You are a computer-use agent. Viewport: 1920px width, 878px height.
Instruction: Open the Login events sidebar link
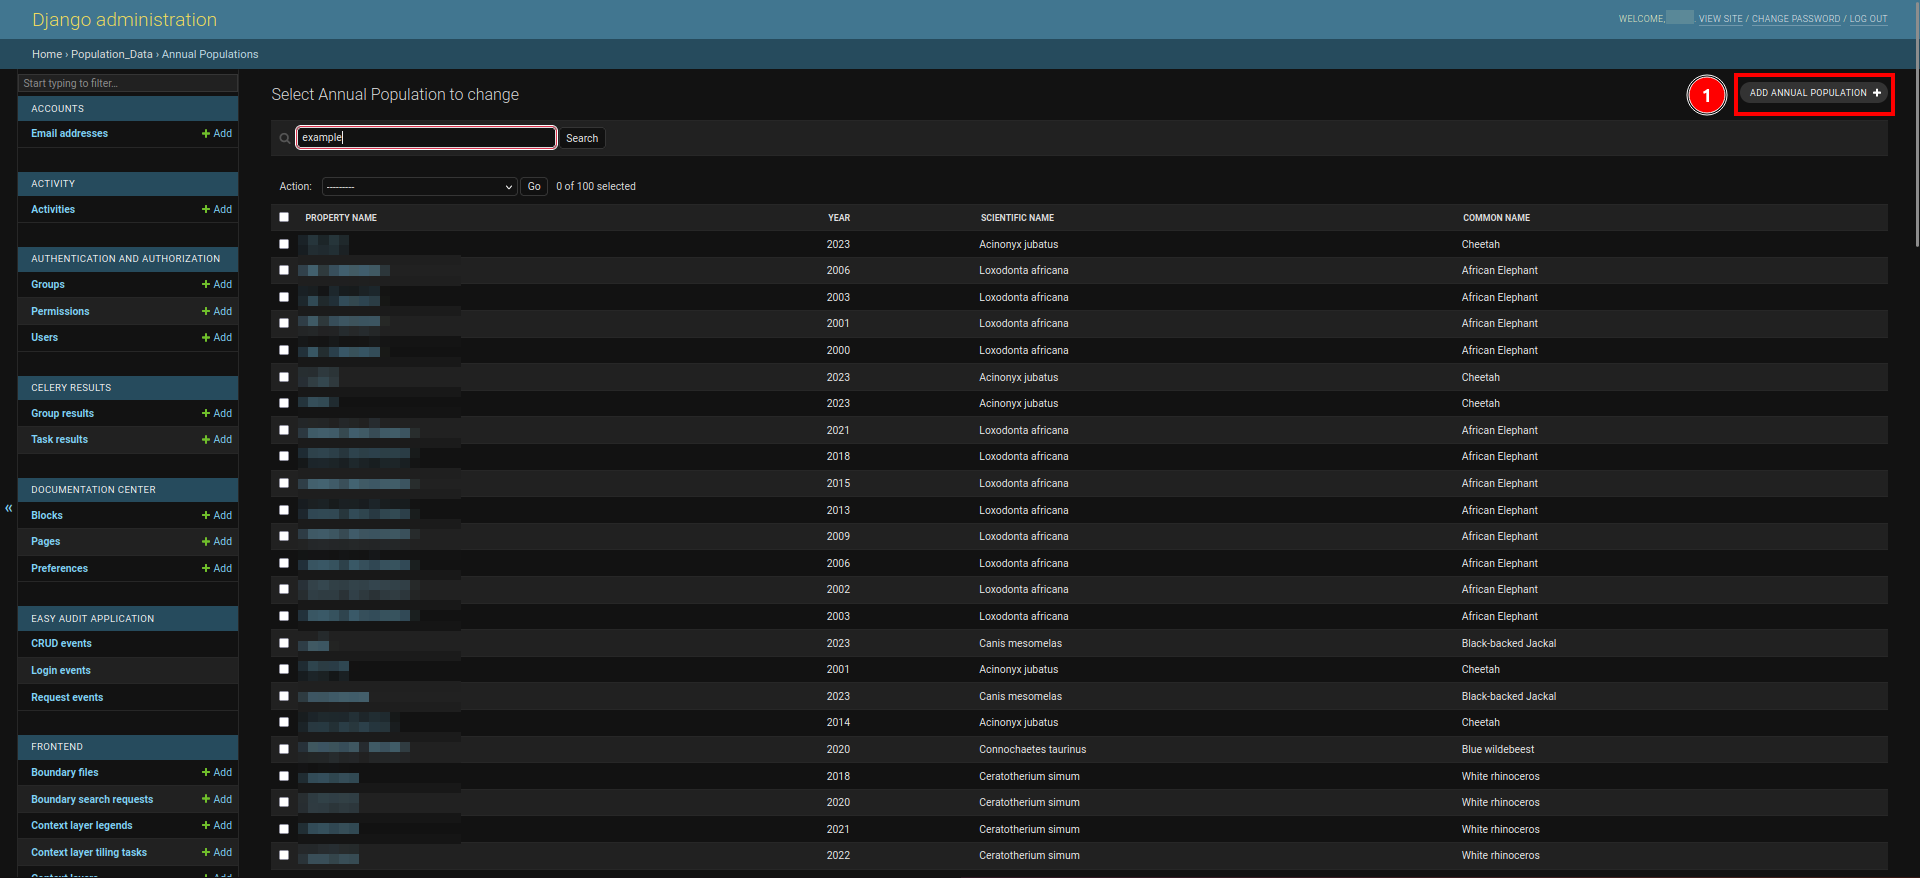61,671
